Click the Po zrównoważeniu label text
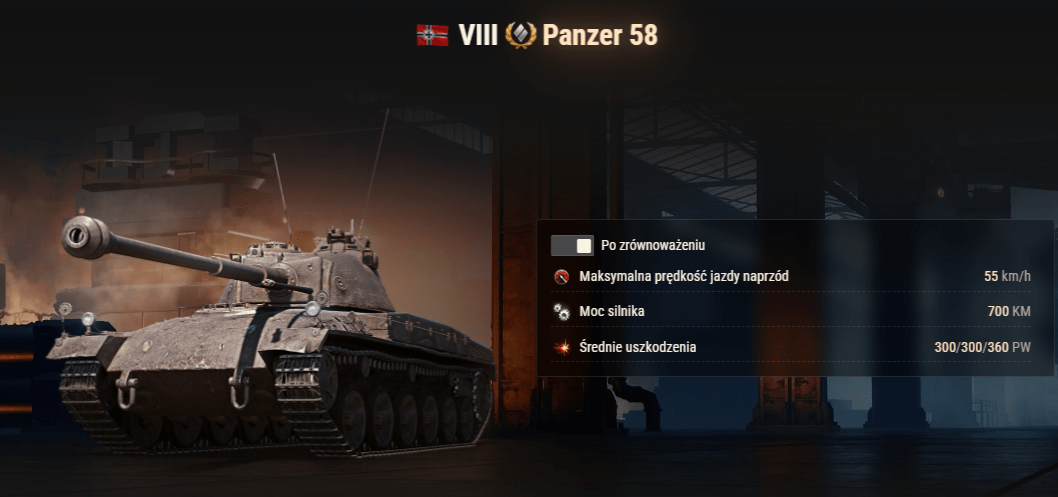This screenshot has height=497, width=1058. 653,245
